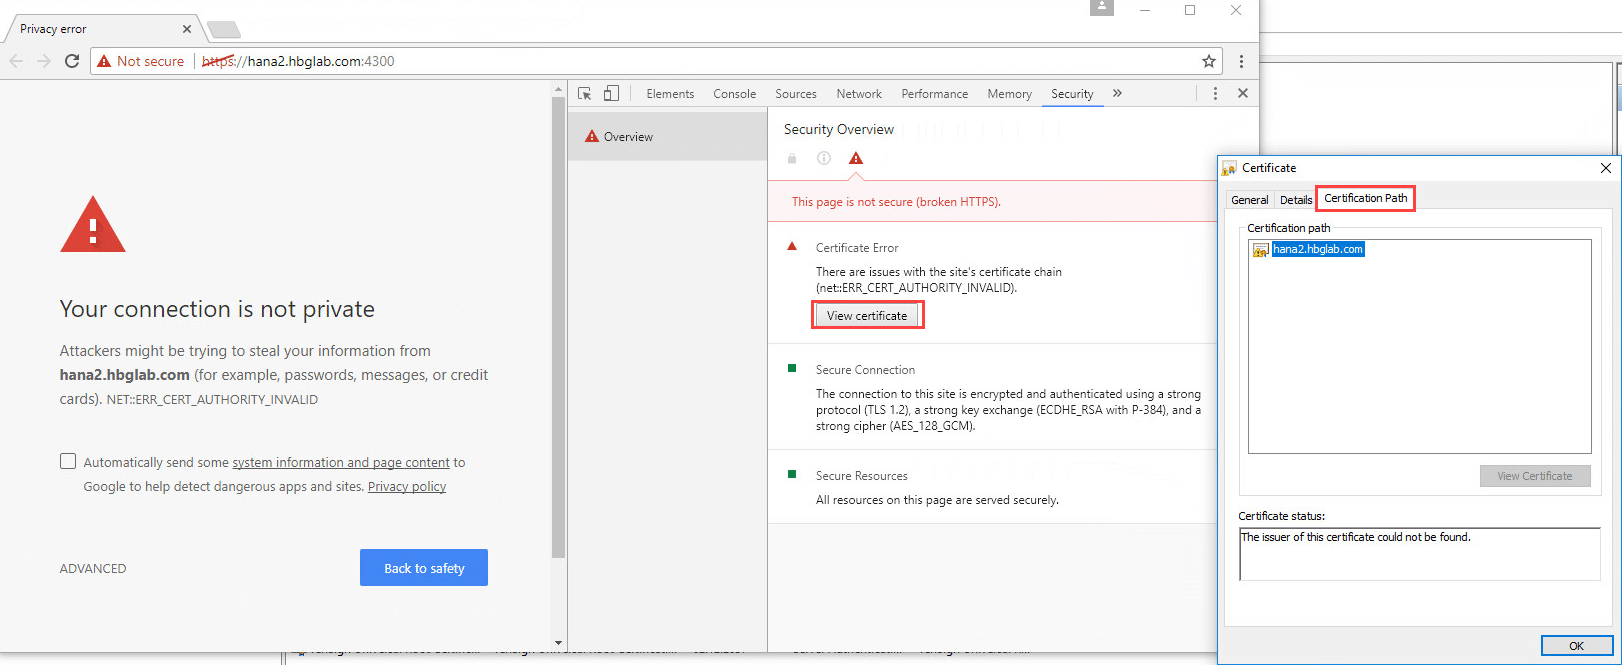Select hana2.hbglab.com certificate icon in path
The height and width of the screenshot is (665, 1622).
1261,250
